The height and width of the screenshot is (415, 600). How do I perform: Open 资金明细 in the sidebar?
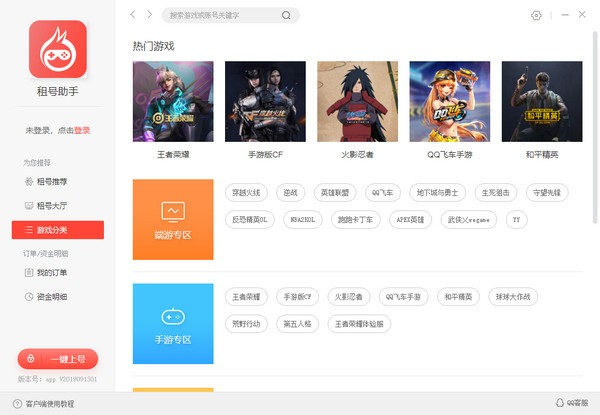58,297
